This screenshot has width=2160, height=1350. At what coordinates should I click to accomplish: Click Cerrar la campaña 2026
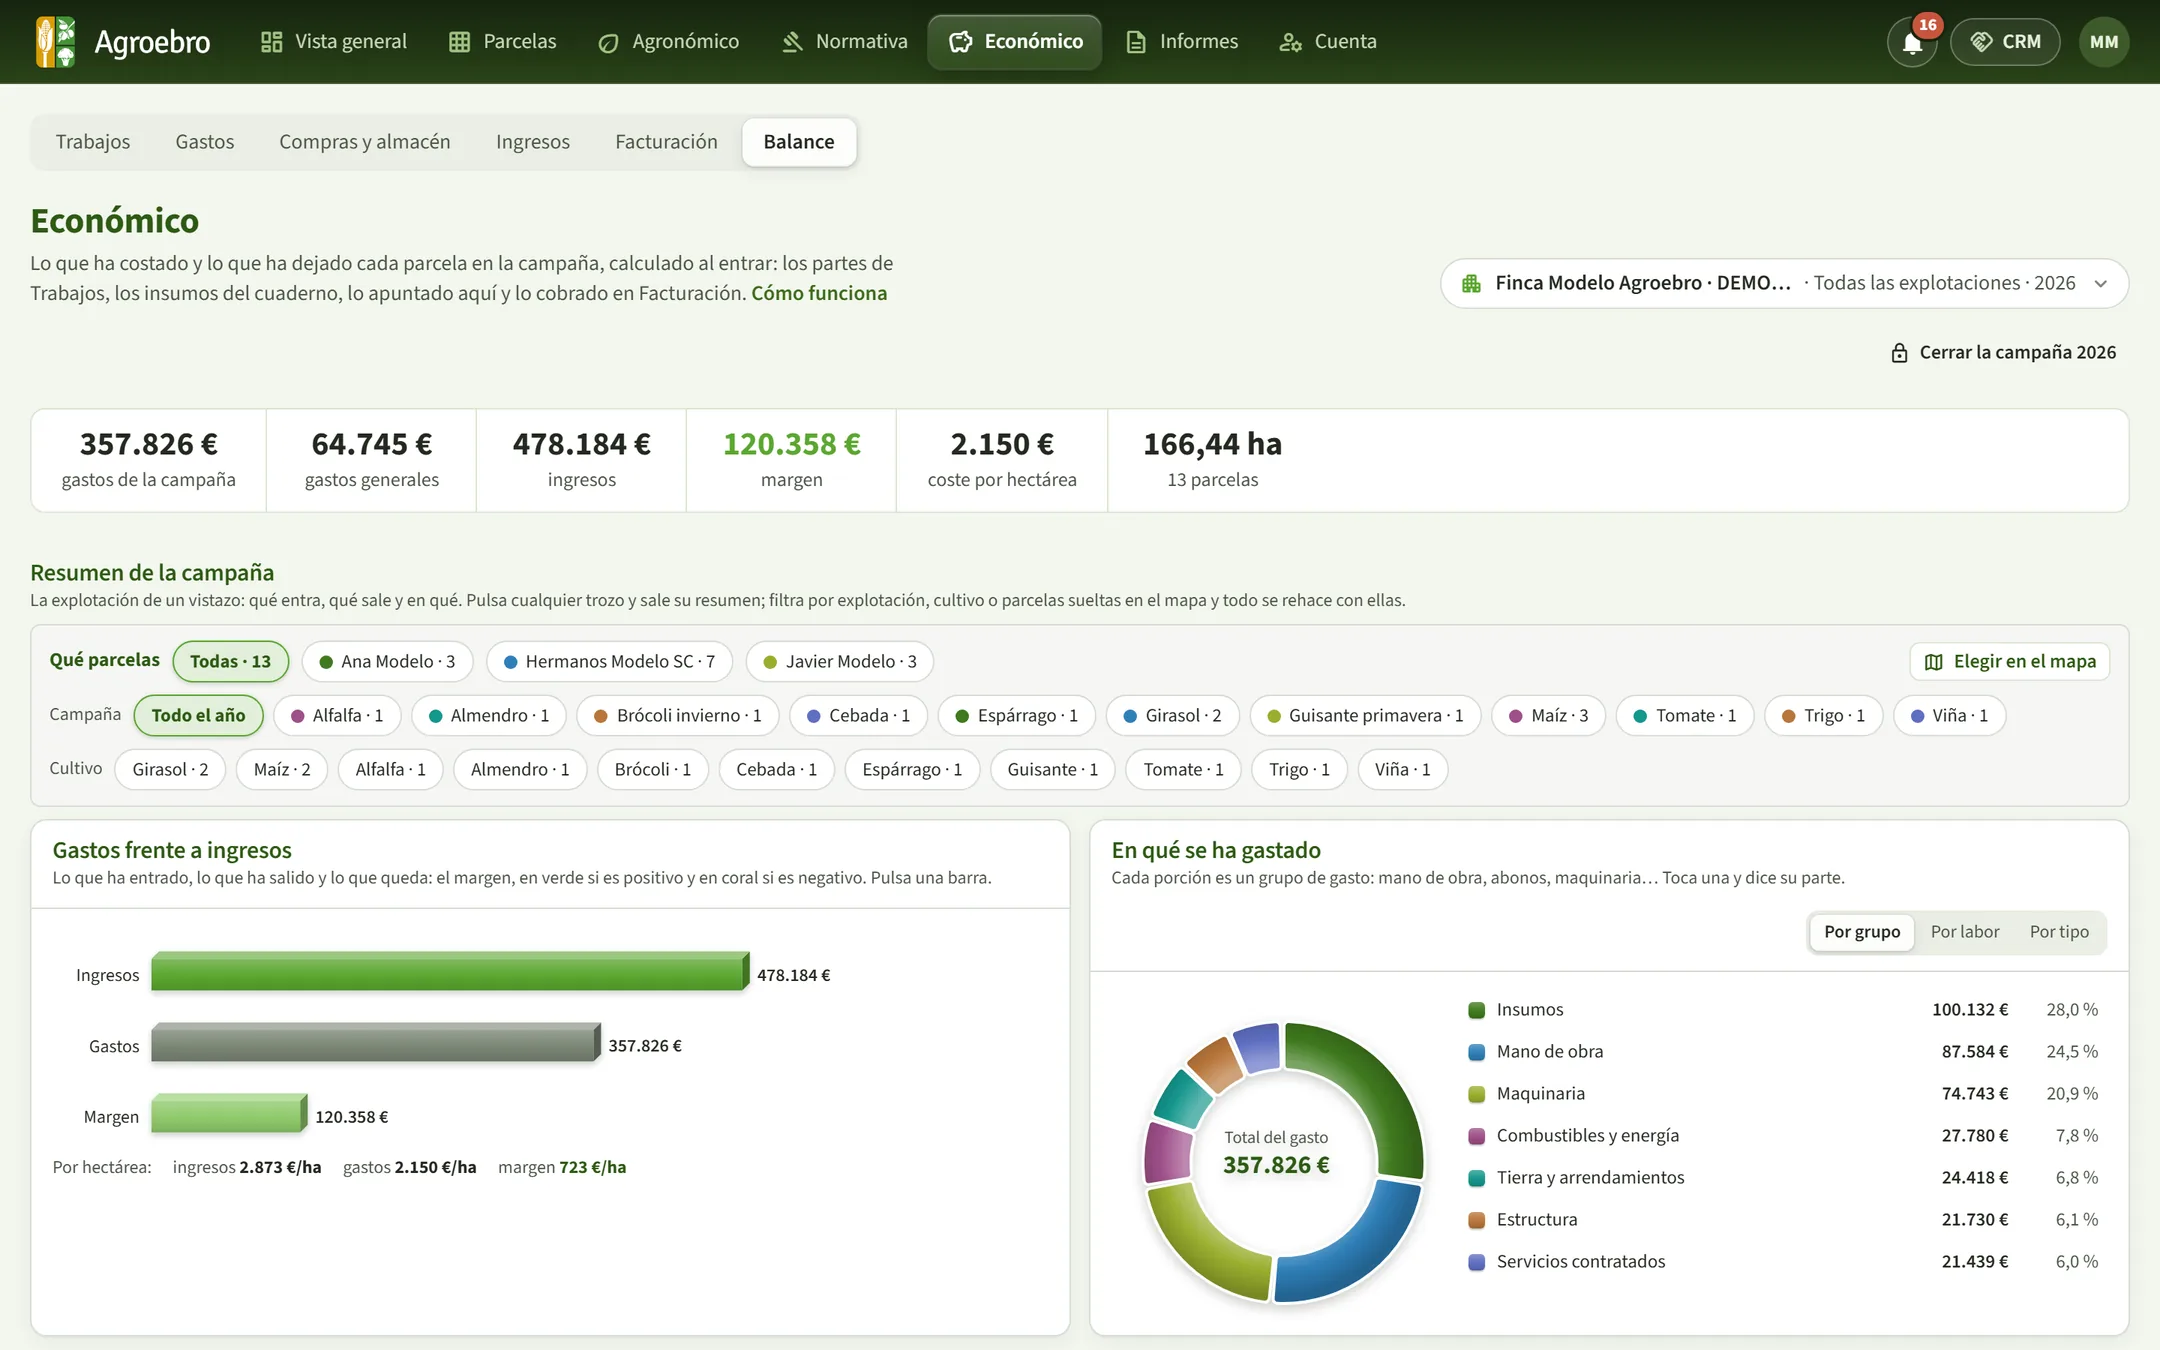2003,353
